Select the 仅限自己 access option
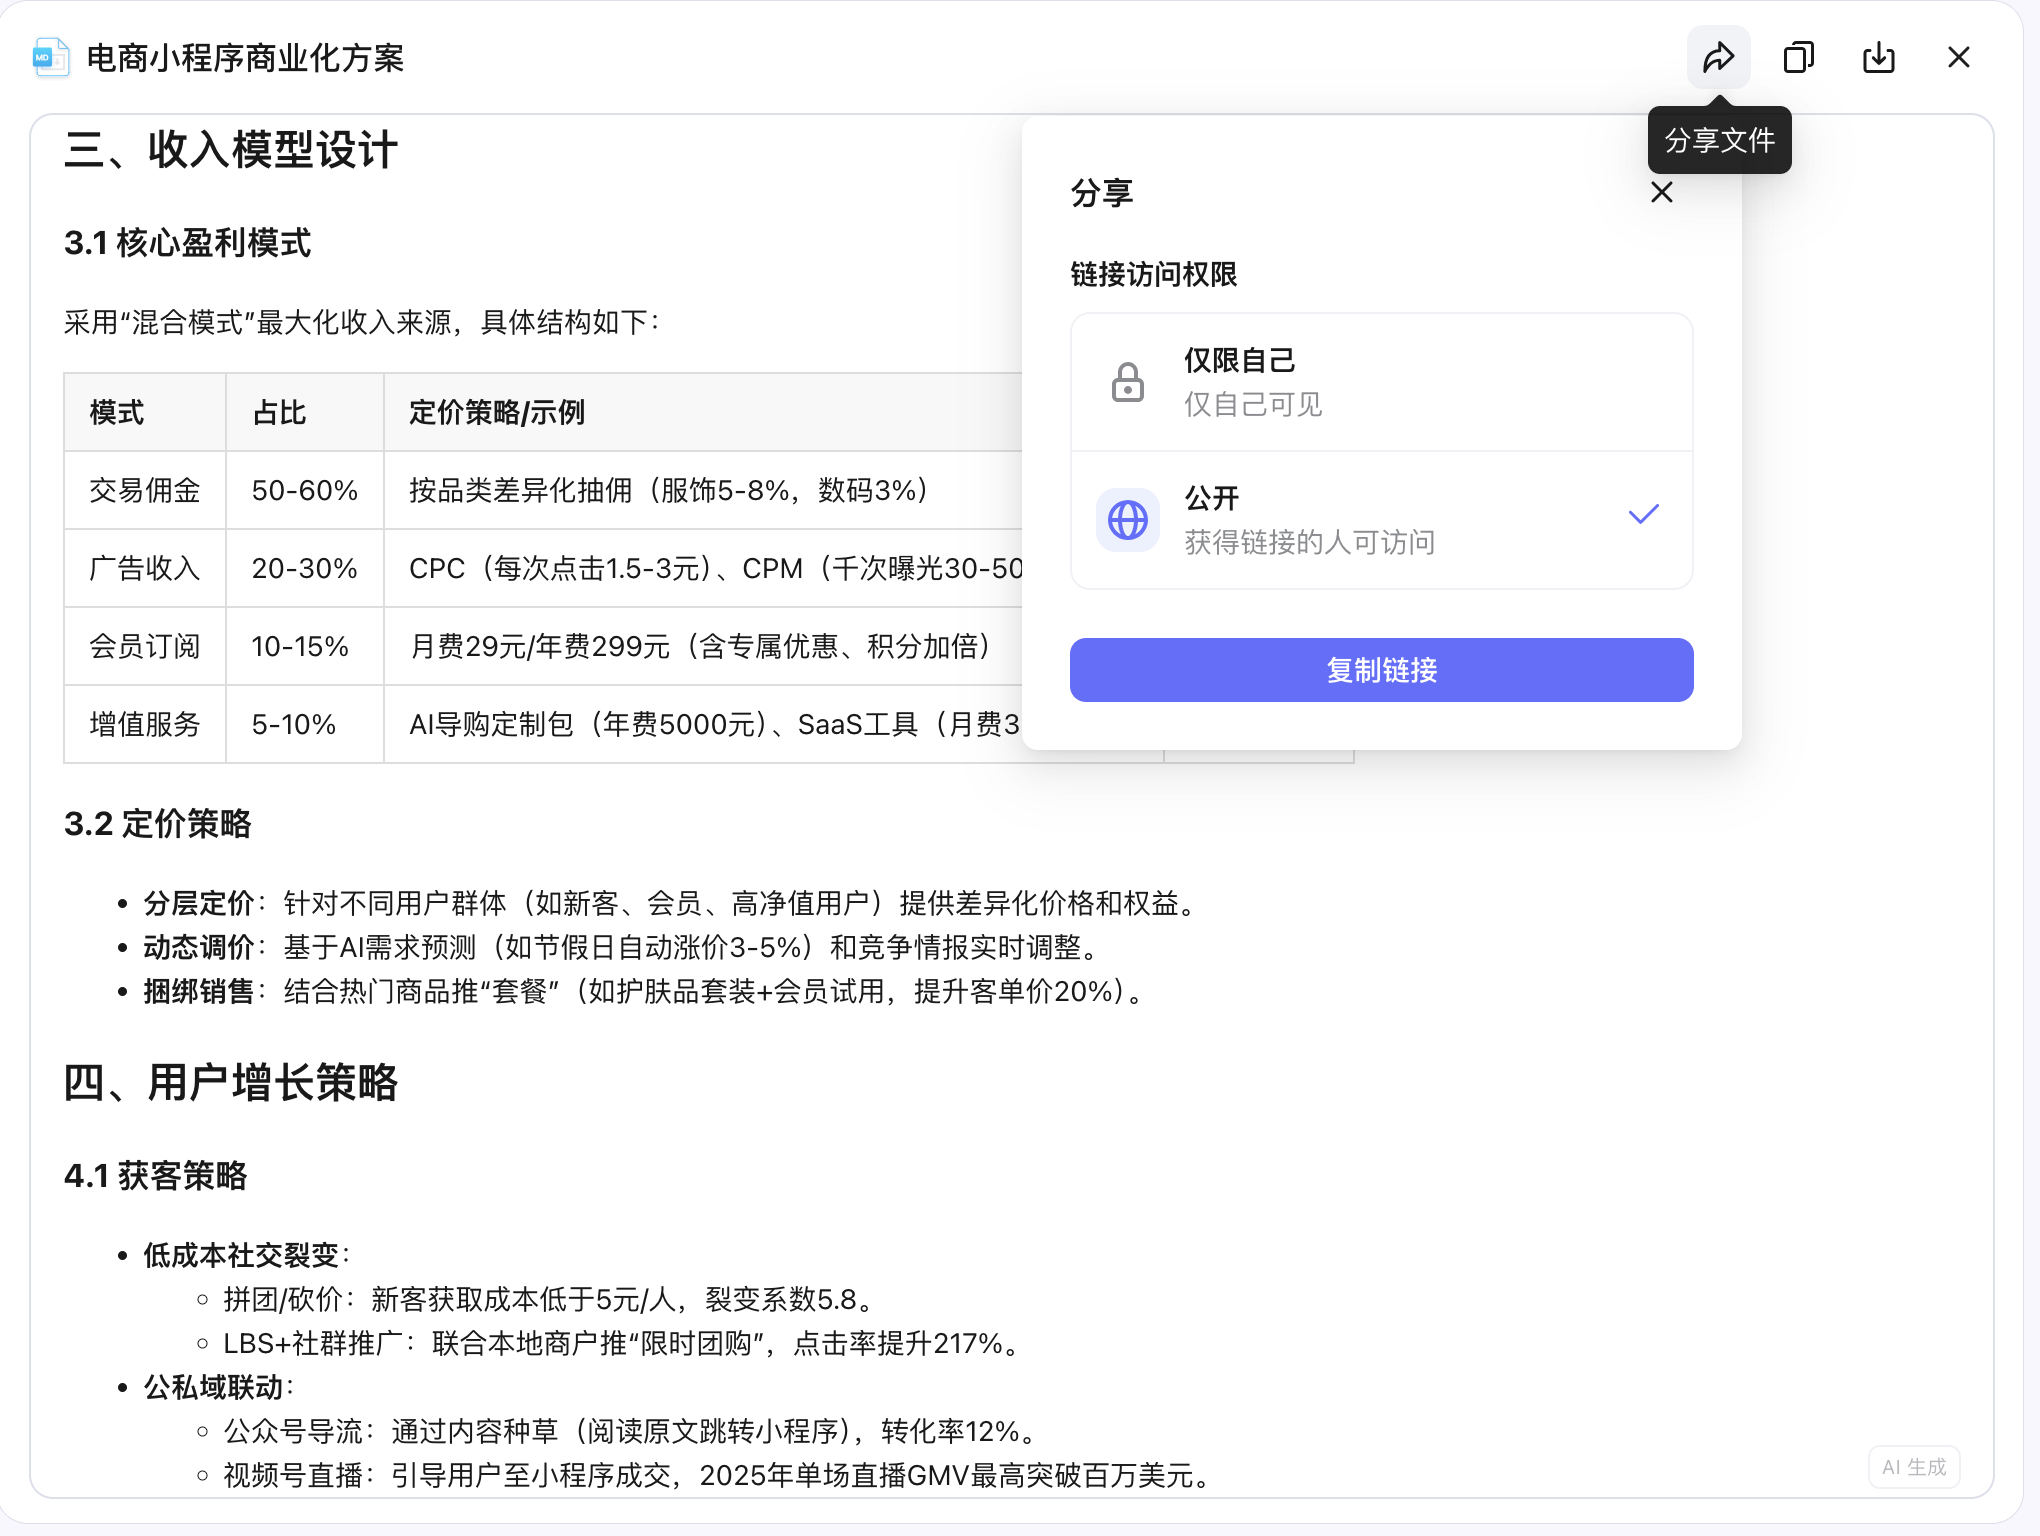This screenshot has width=2040, height=1536. pyautogui.click(x=1380, y=381)
